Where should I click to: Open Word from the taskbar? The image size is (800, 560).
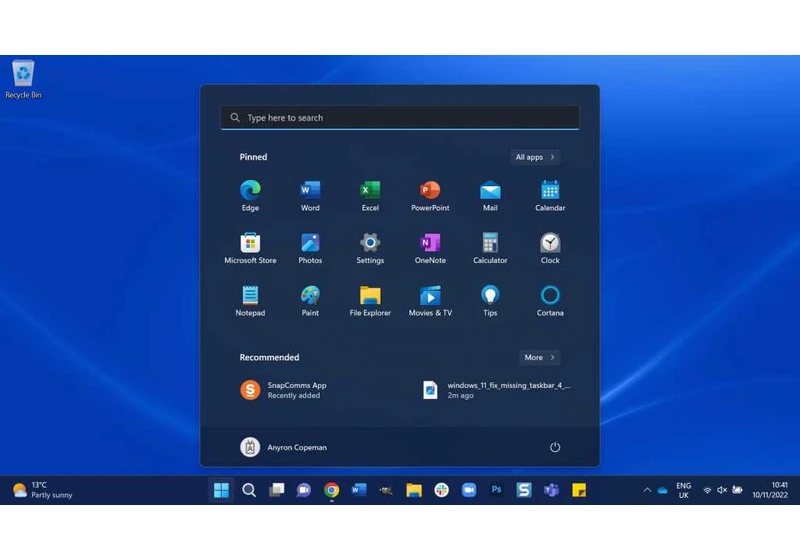[359, 490]
